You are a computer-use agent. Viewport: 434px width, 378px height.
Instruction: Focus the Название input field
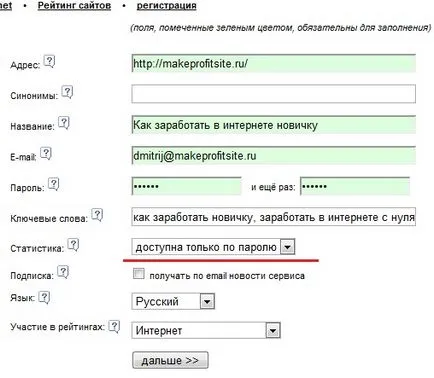274,125
